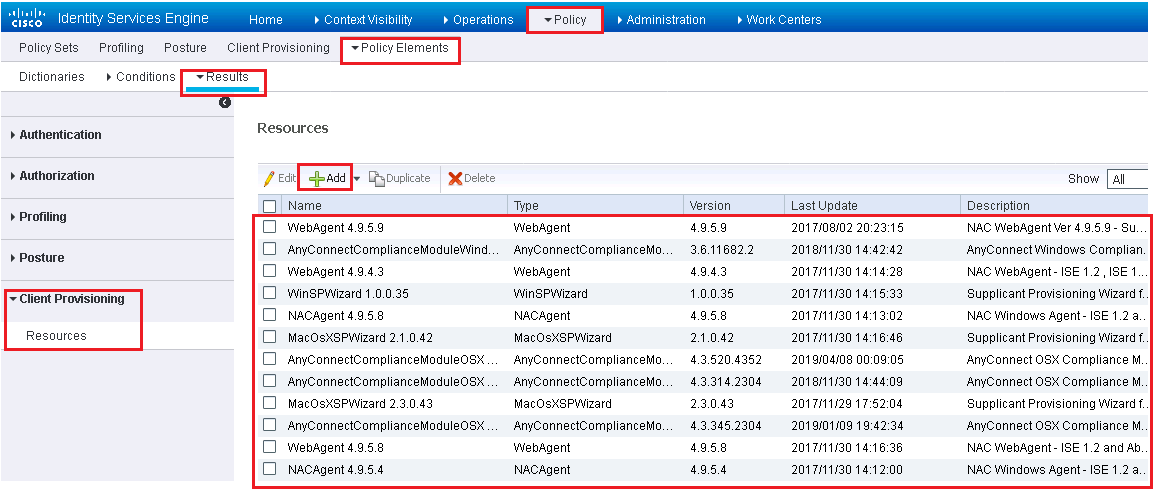The height and width of the screenshot is (501, 1160).
Task: Click the WebAgent 4.9.5.8 name
Action: pyautogui.click(x=336, y=448)
